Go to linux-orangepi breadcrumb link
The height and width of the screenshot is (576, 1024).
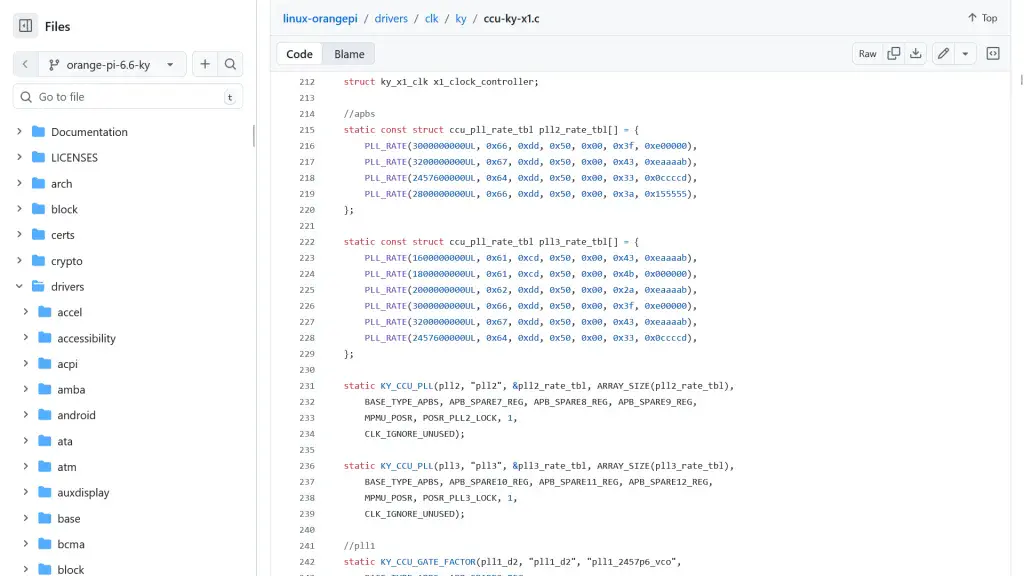pyautogui.click(x=317, y=18)
